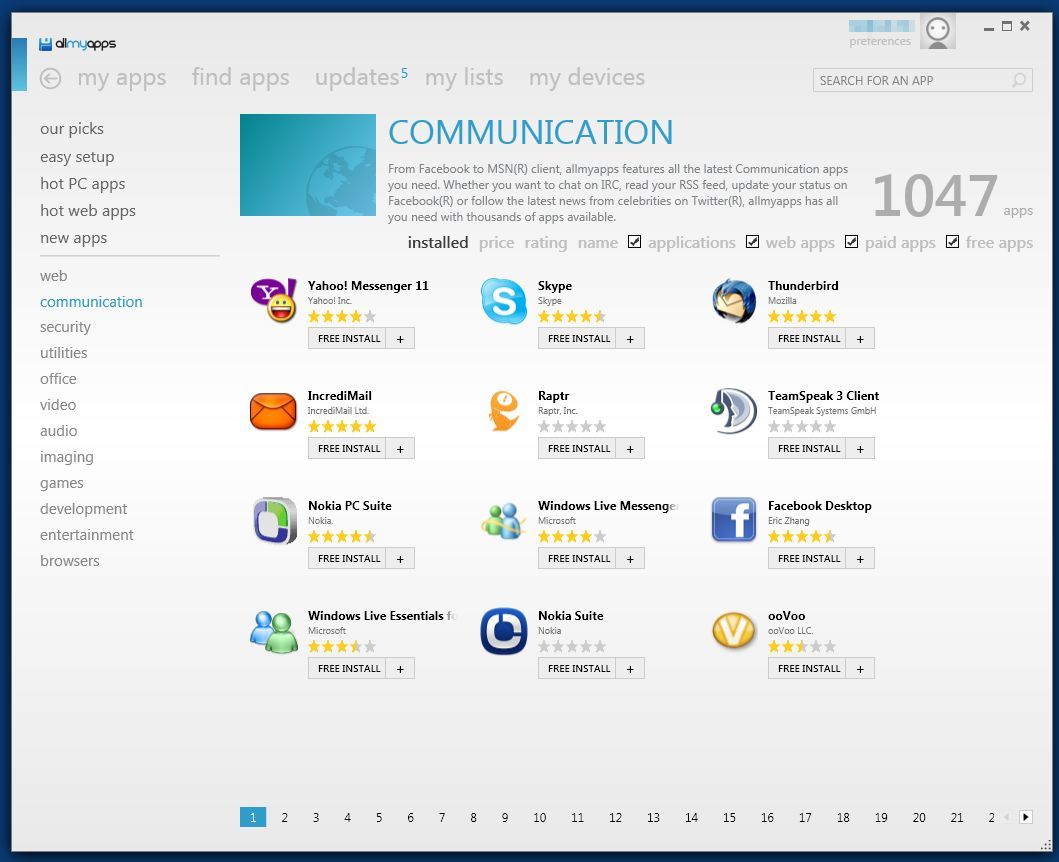Click the Windows Live Essentials icon

pyautogui.click(x=274, y=632)
